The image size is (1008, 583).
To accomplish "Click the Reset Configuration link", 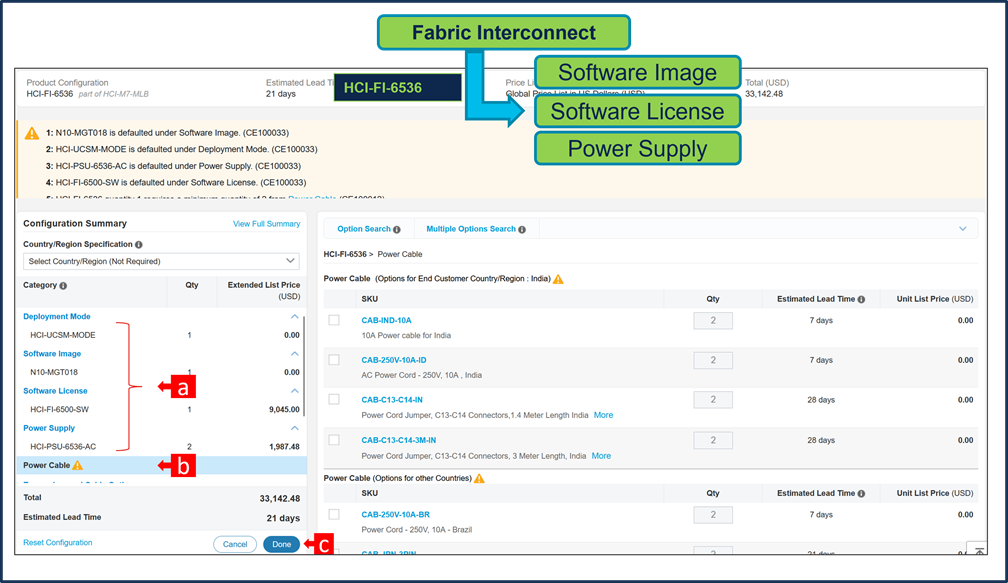I will (58, 543).
